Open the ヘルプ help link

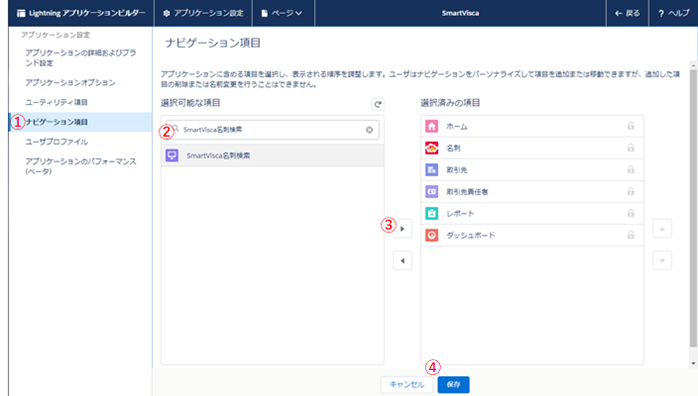(x=674, y=13)
